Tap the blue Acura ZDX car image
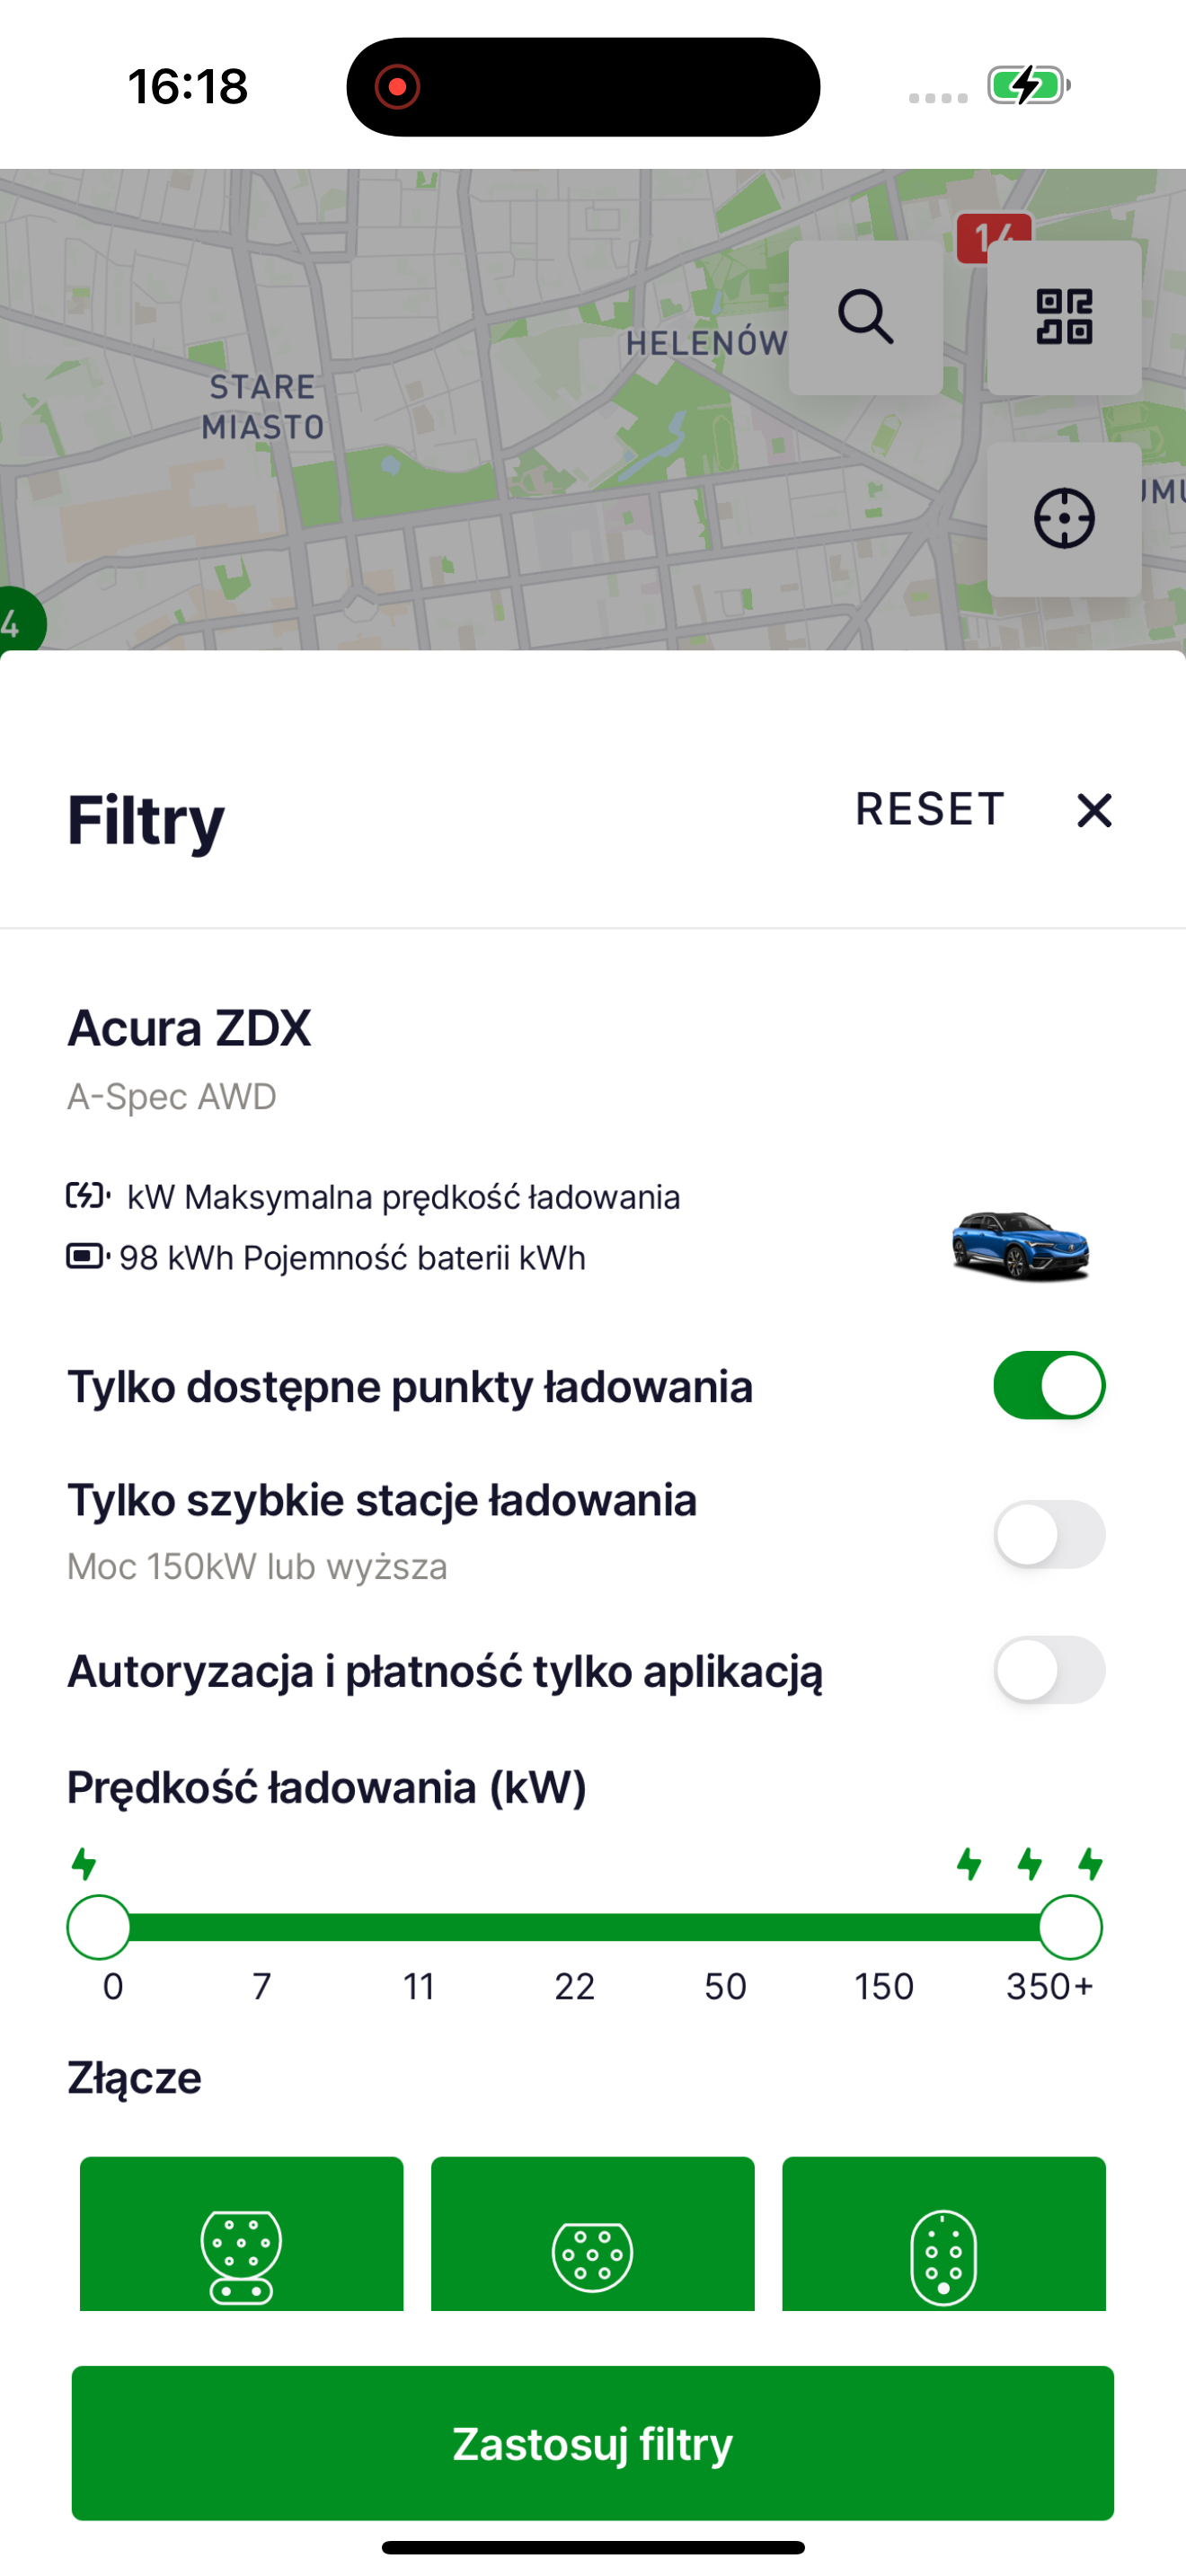 (x=1020, y=1245)
